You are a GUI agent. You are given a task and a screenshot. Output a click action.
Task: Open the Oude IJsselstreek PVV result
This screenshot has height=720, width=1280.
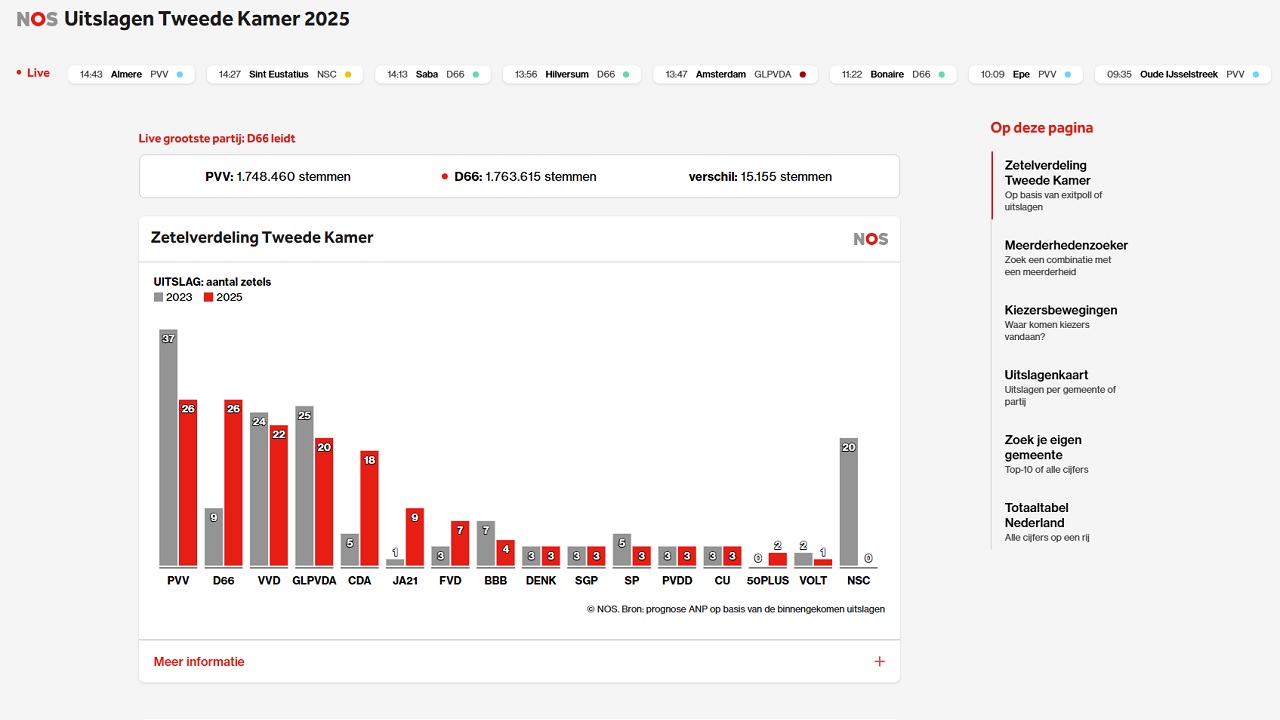coord(1176,74)
